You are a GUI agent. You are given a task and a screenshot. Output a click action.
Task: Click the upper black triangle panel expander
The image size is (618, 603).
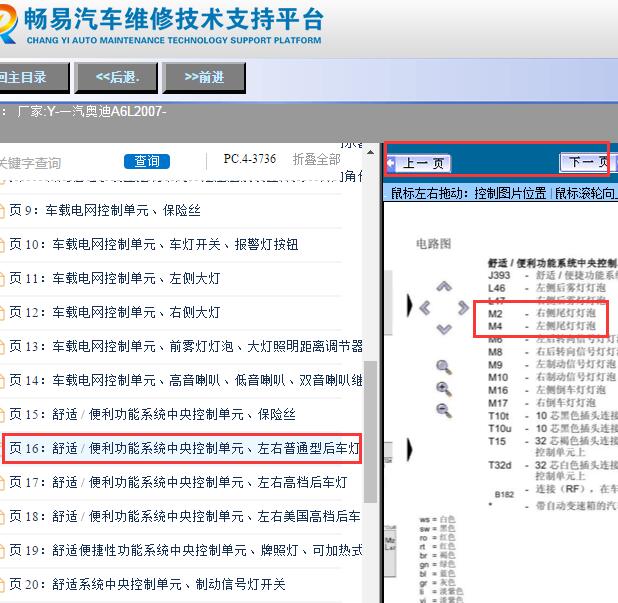tap(410, 305)
